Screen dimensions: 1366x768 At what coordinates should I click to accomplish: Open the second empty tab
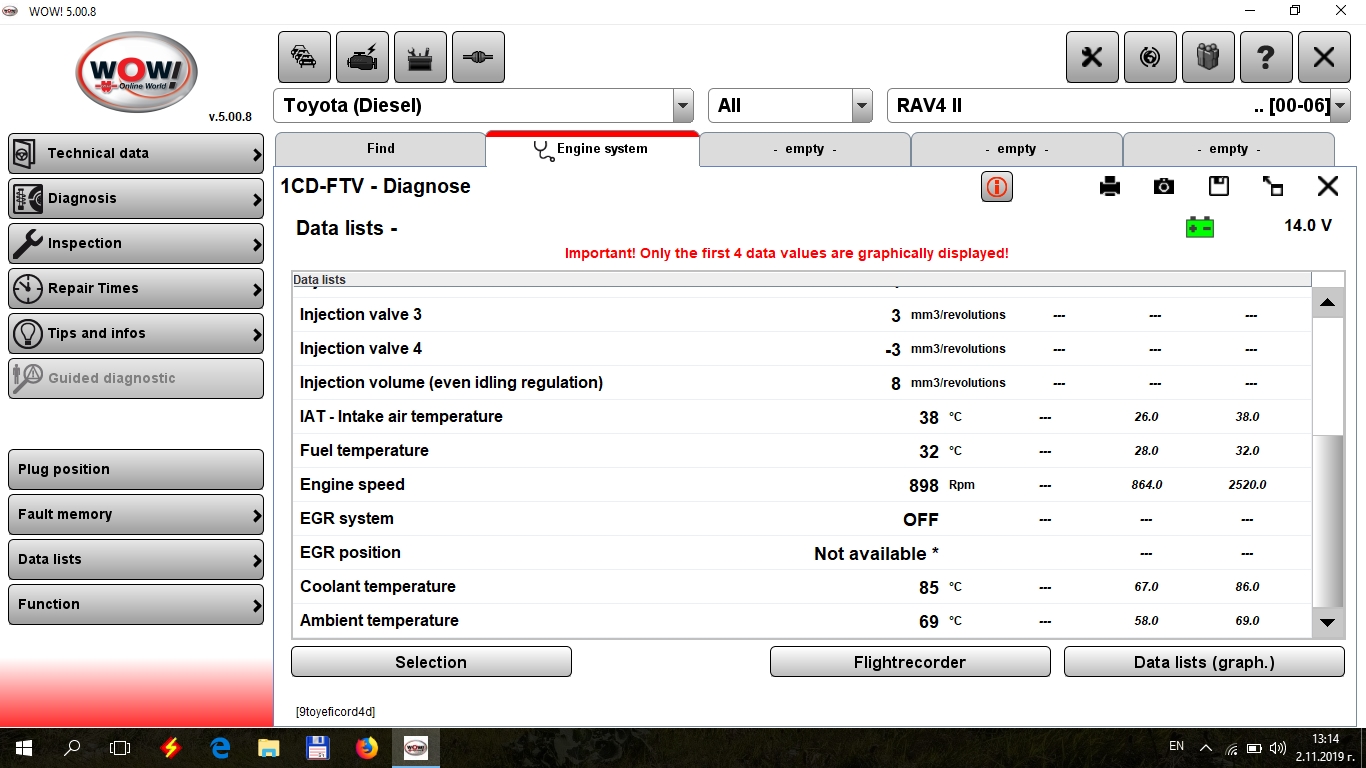point(1017,149)
